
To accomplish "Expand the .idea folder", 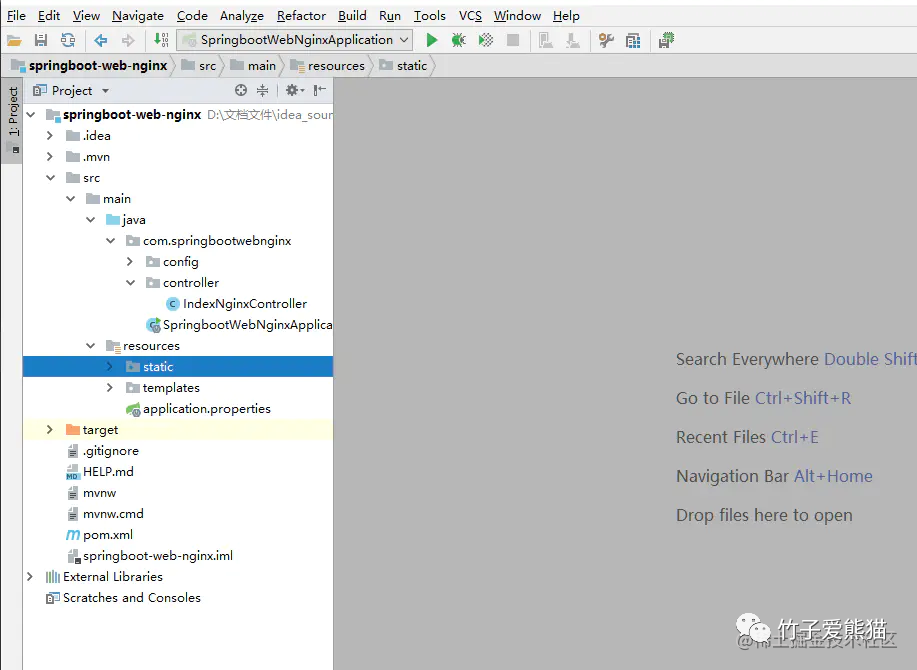I will pyautogui.click(x=50, y=136).
